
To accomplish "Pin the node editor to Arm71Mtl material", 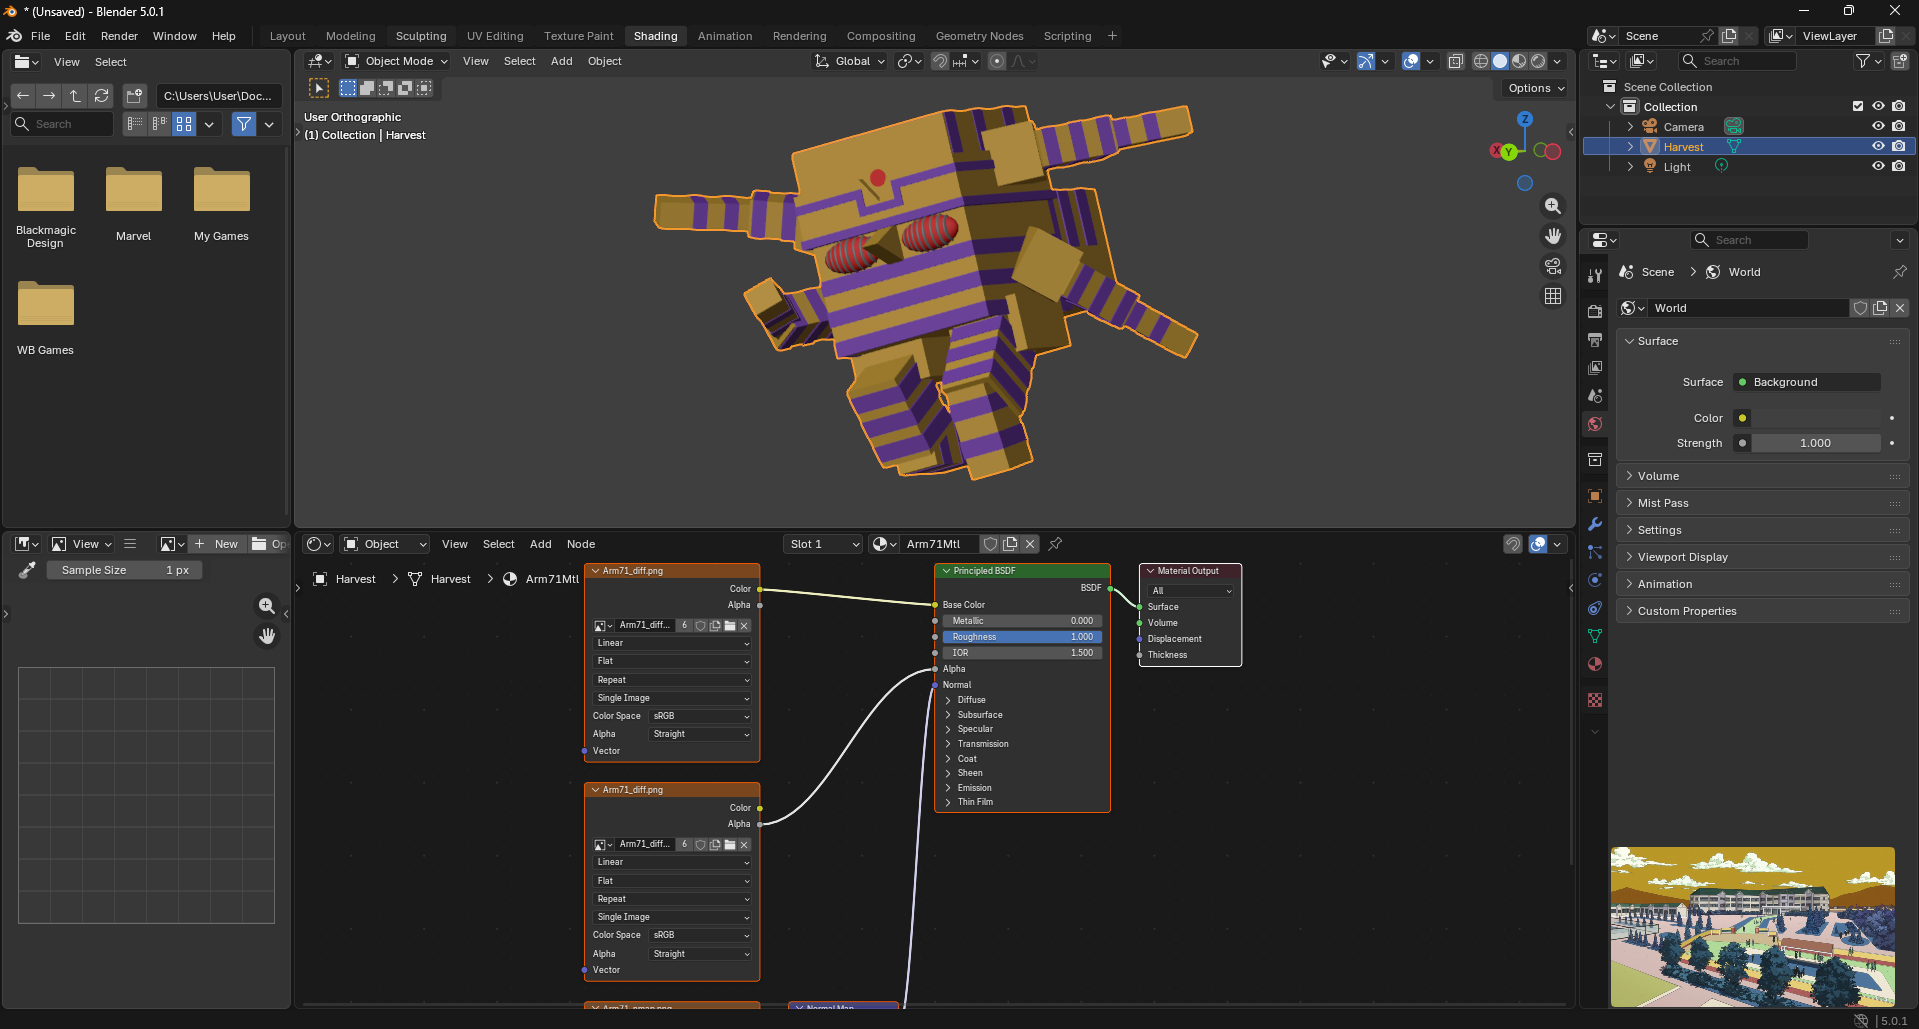I will (x=1055, y=544).
